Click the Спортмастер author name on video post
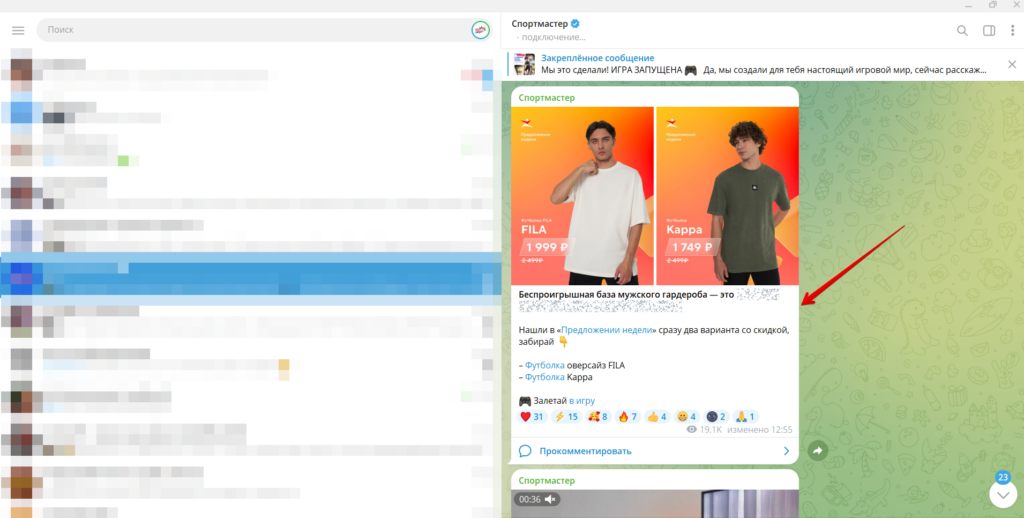The width and height of the screenshot is (1024, 518). pyautogui.click(x=547, y=481)
